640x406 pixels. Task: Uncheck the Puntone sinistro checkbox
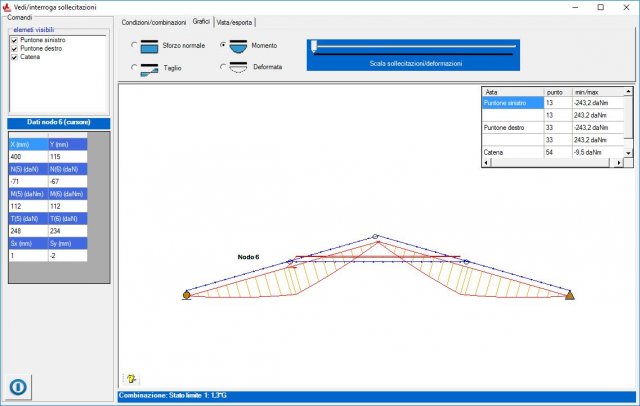[x=14, y=40]
